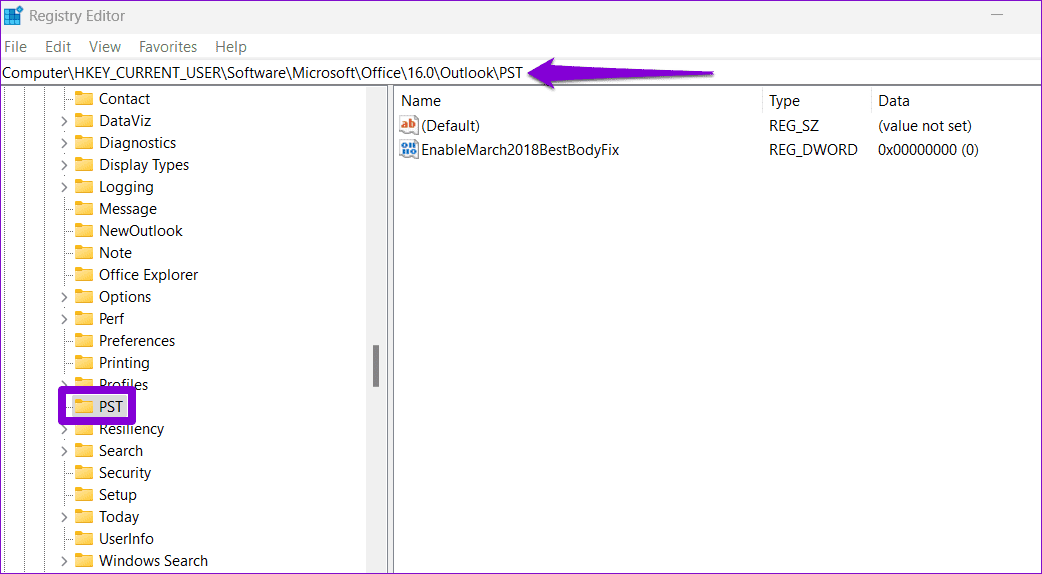This screenshot has height=574, width=1042.
Task: Expand the Search key
Action: [64, 450]
